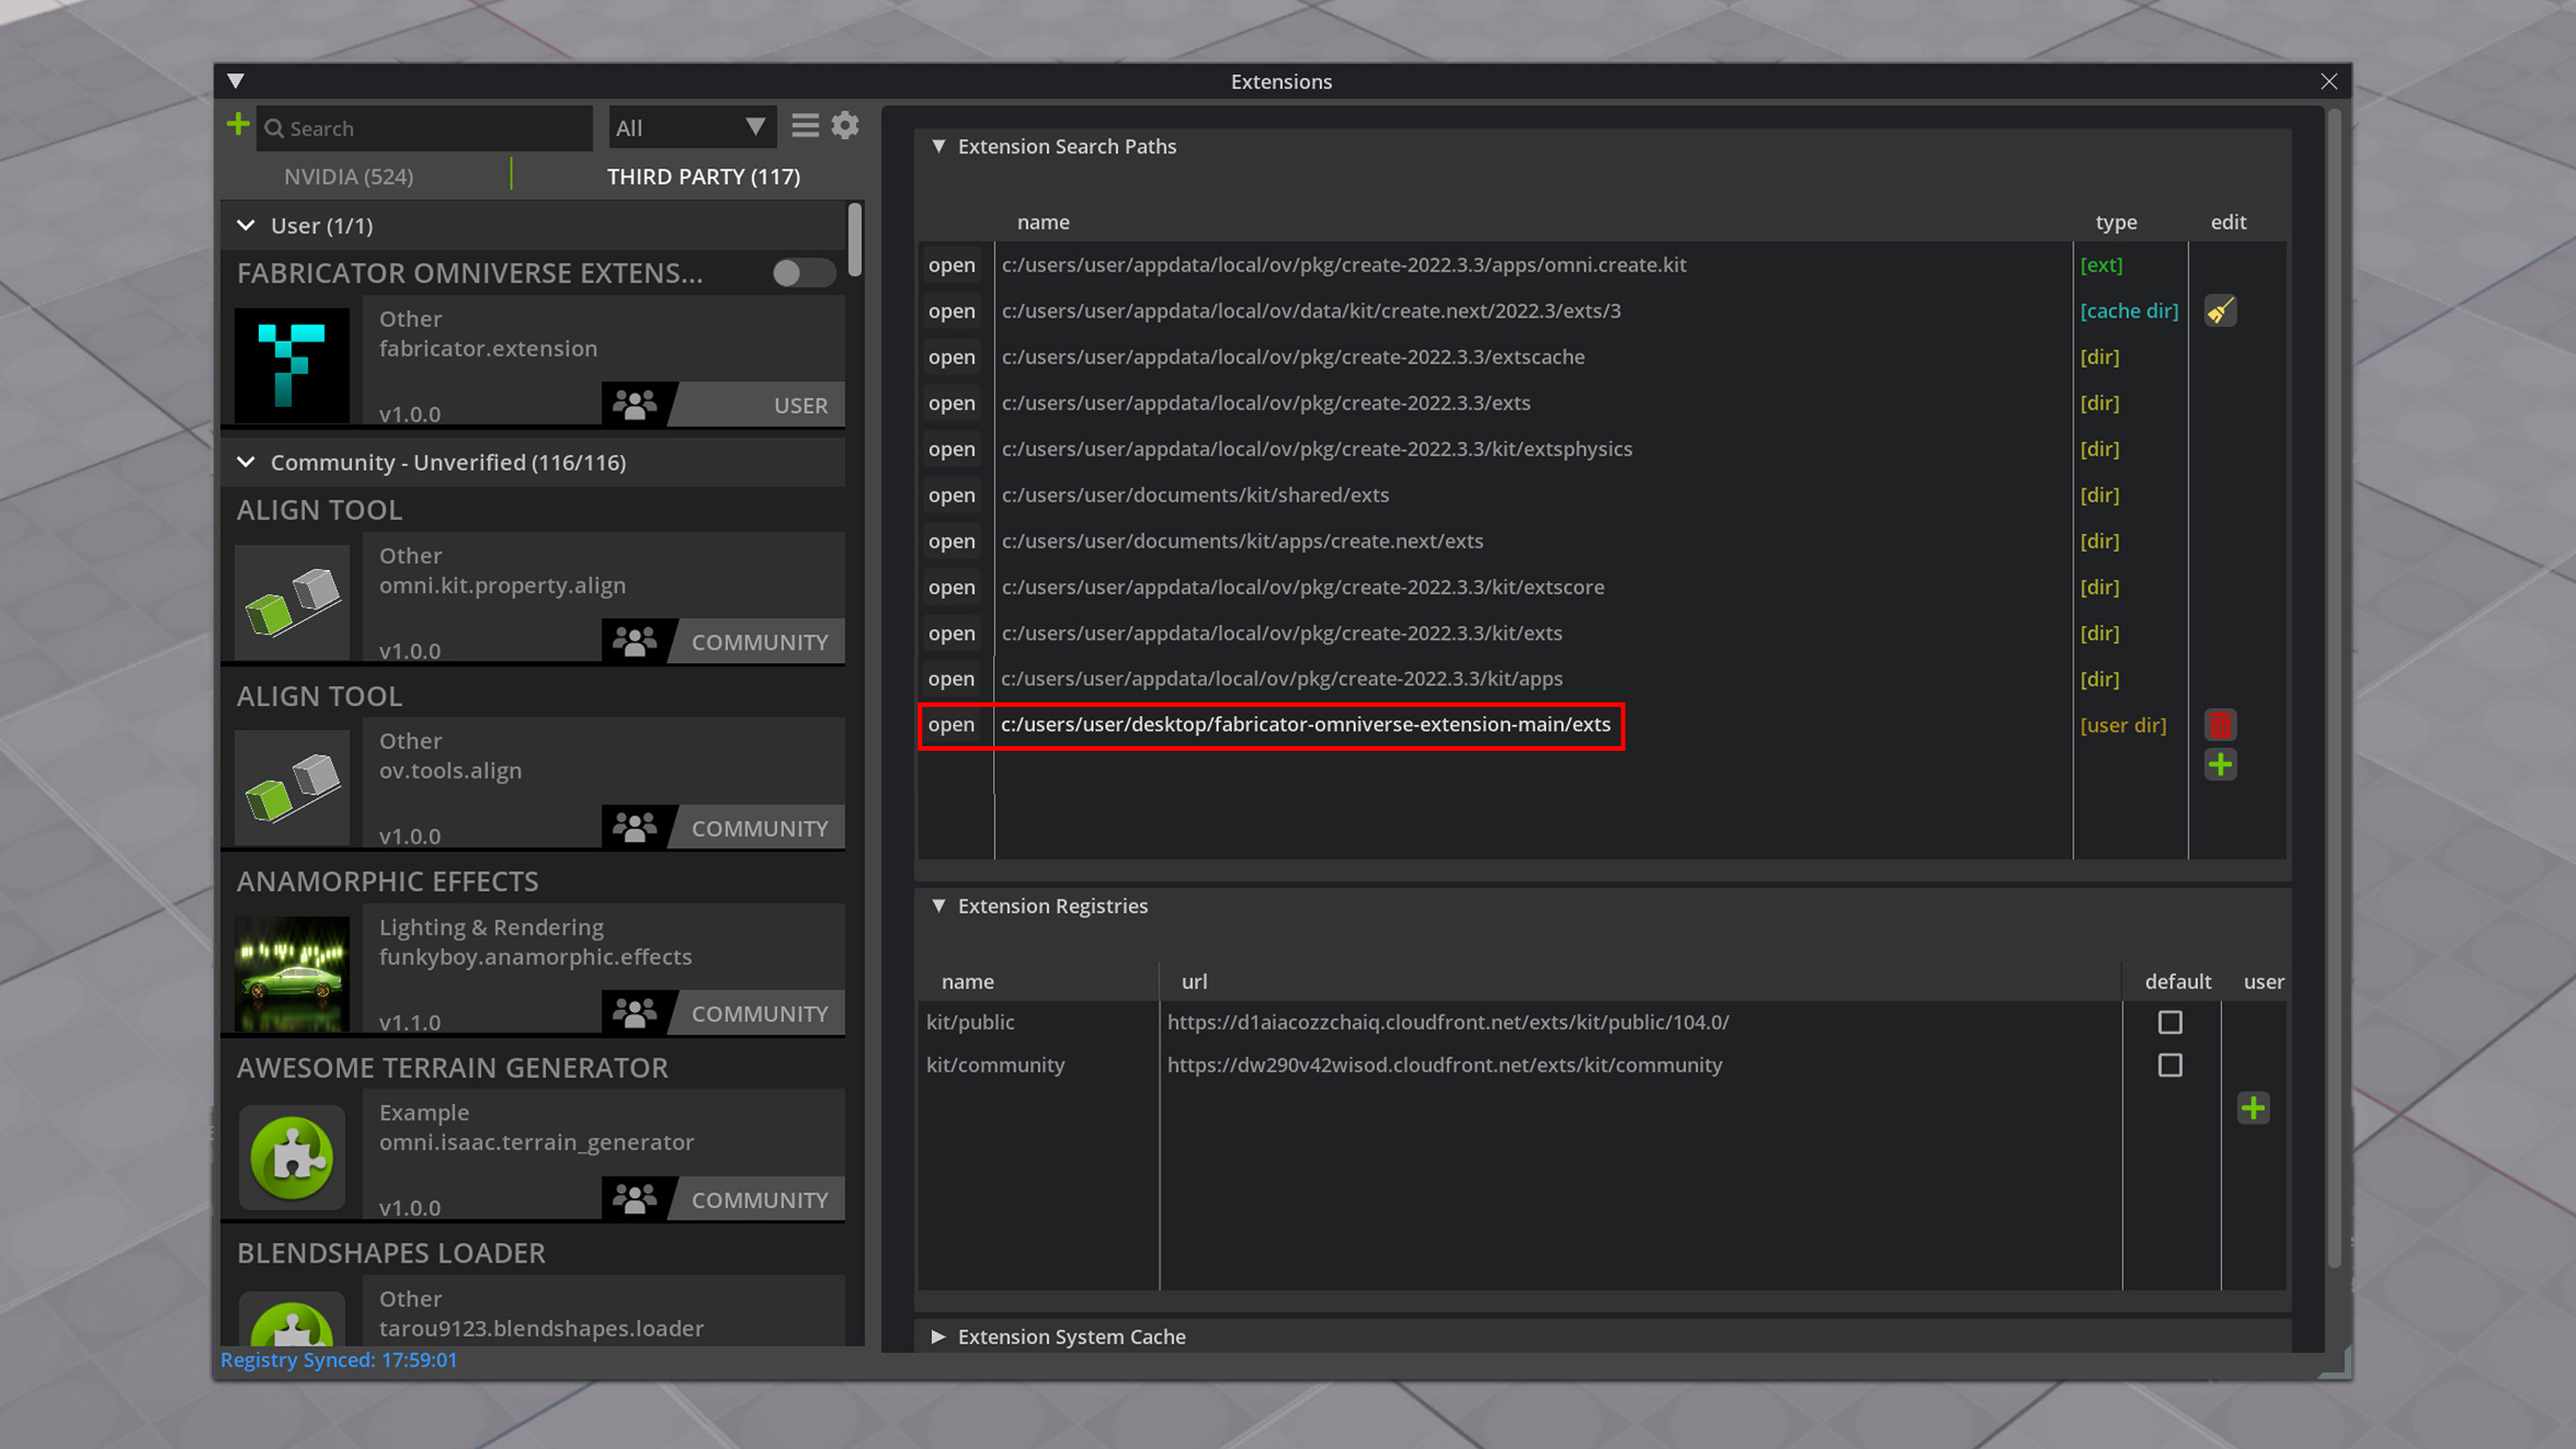Click the window menu triangle in title bar
The image size is (2576, 1449).
[236, 81]
